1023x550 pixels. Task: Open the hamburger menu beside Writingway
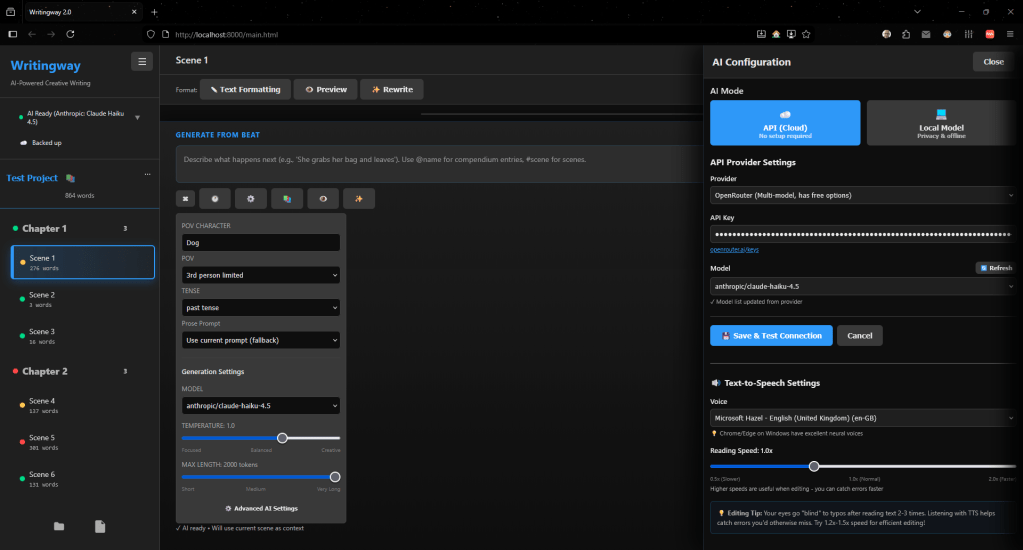click(142, 62)
